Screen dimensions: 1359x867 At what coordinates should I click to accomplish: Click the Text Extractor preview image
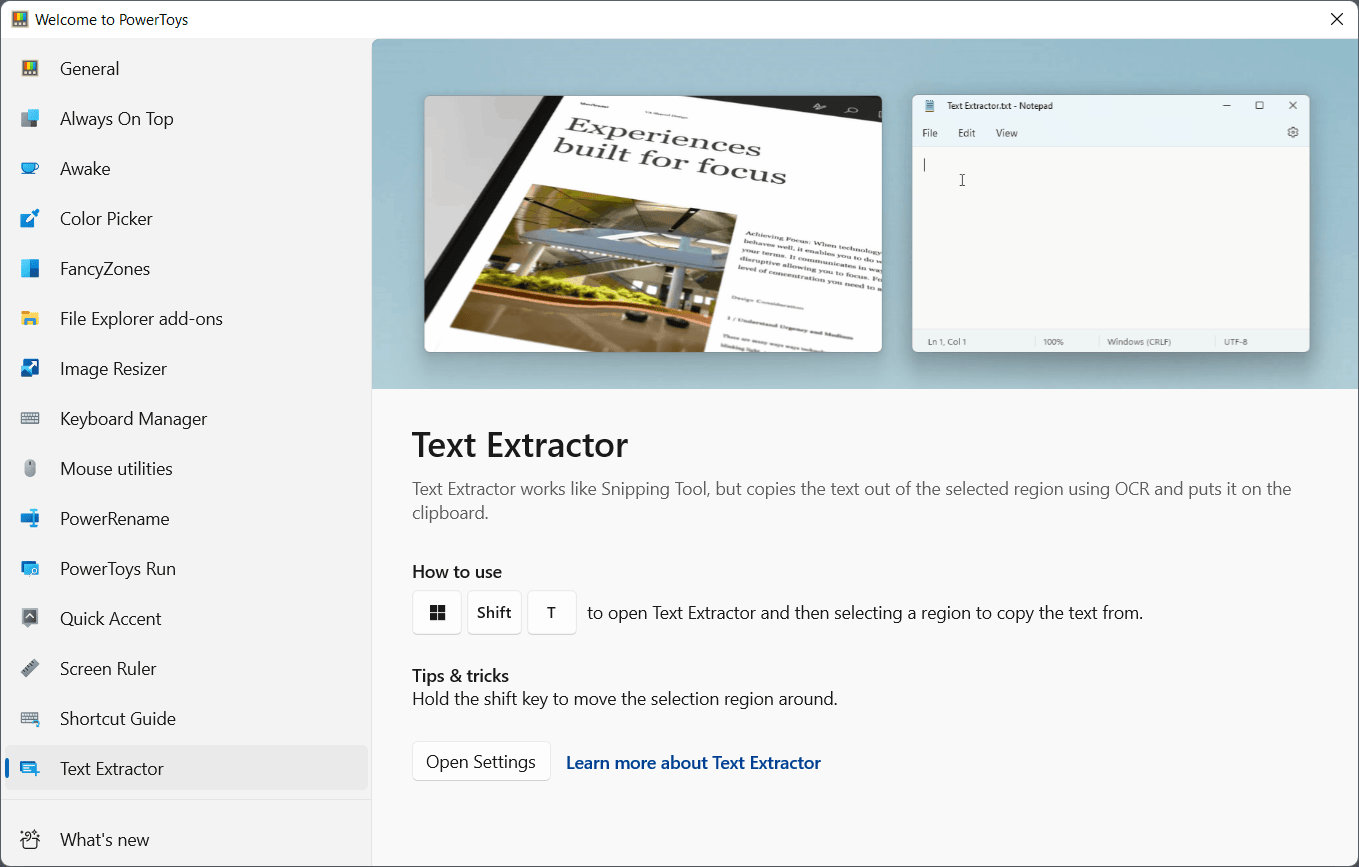[864, 213]
